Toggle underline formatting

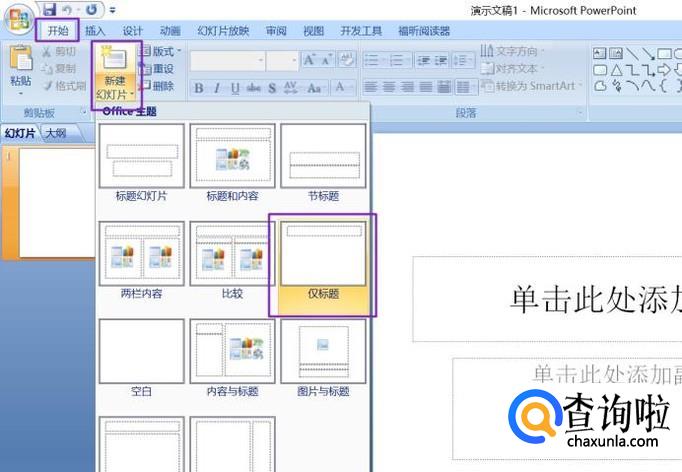tap(235, 88)
